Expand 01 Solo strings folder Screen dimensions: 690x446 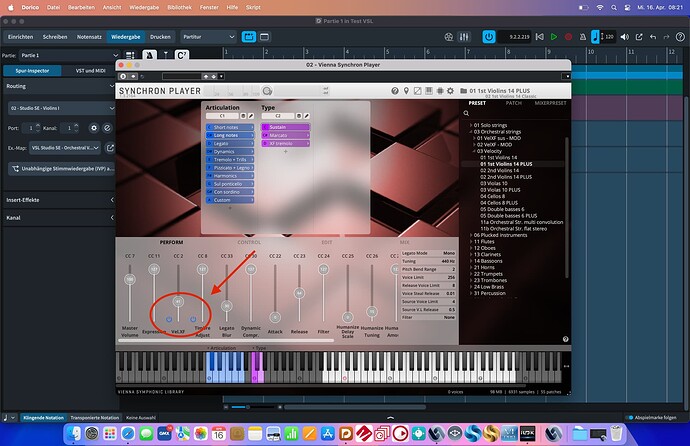[x=471, y=125]
